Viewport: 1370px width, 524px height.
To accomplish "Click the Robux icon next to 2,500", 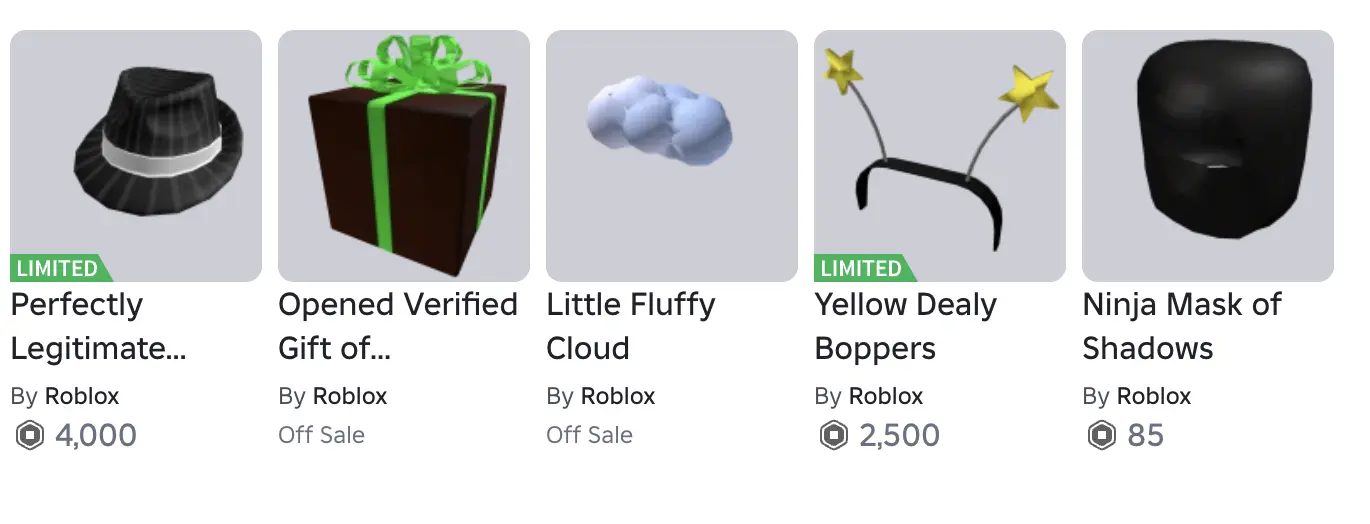I will coord(833,436).
